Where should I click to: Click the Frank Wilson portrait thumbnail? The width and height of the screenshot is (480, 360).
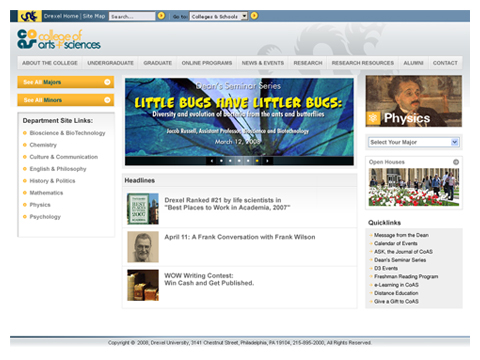point(143,247)
